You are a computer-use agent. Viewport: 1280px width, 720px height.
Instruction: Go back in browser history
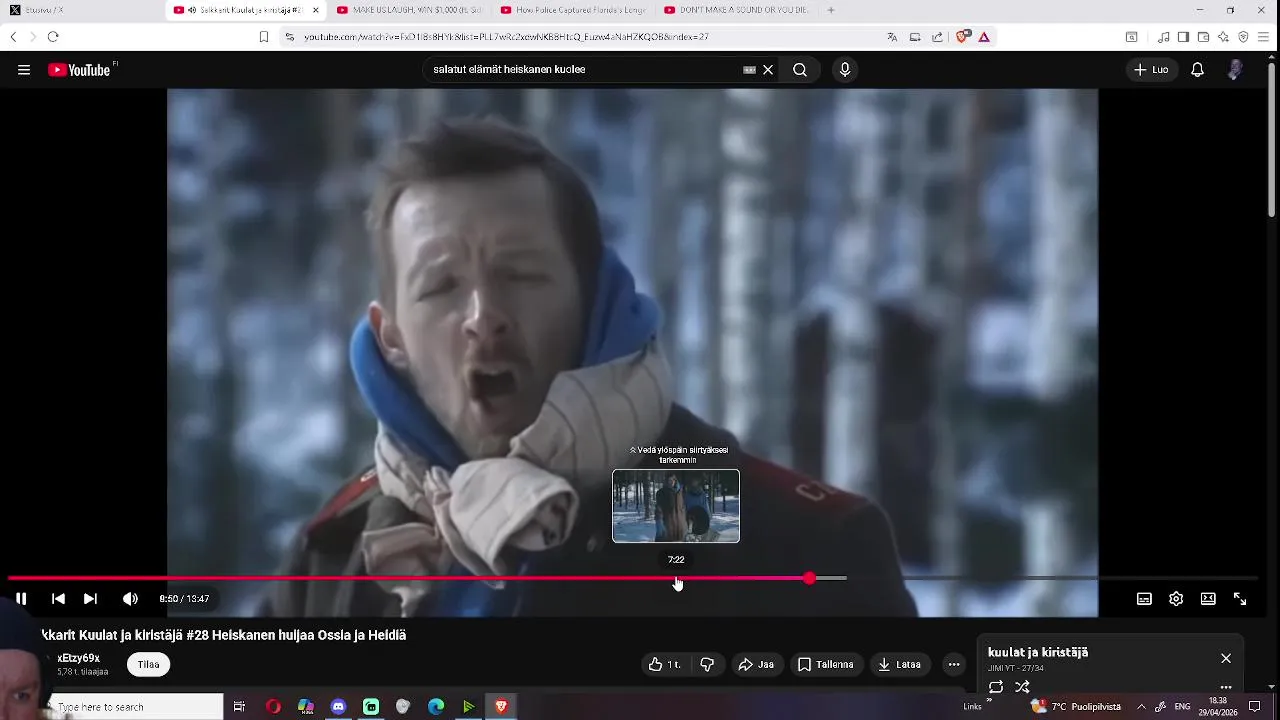tap(13, 37)
